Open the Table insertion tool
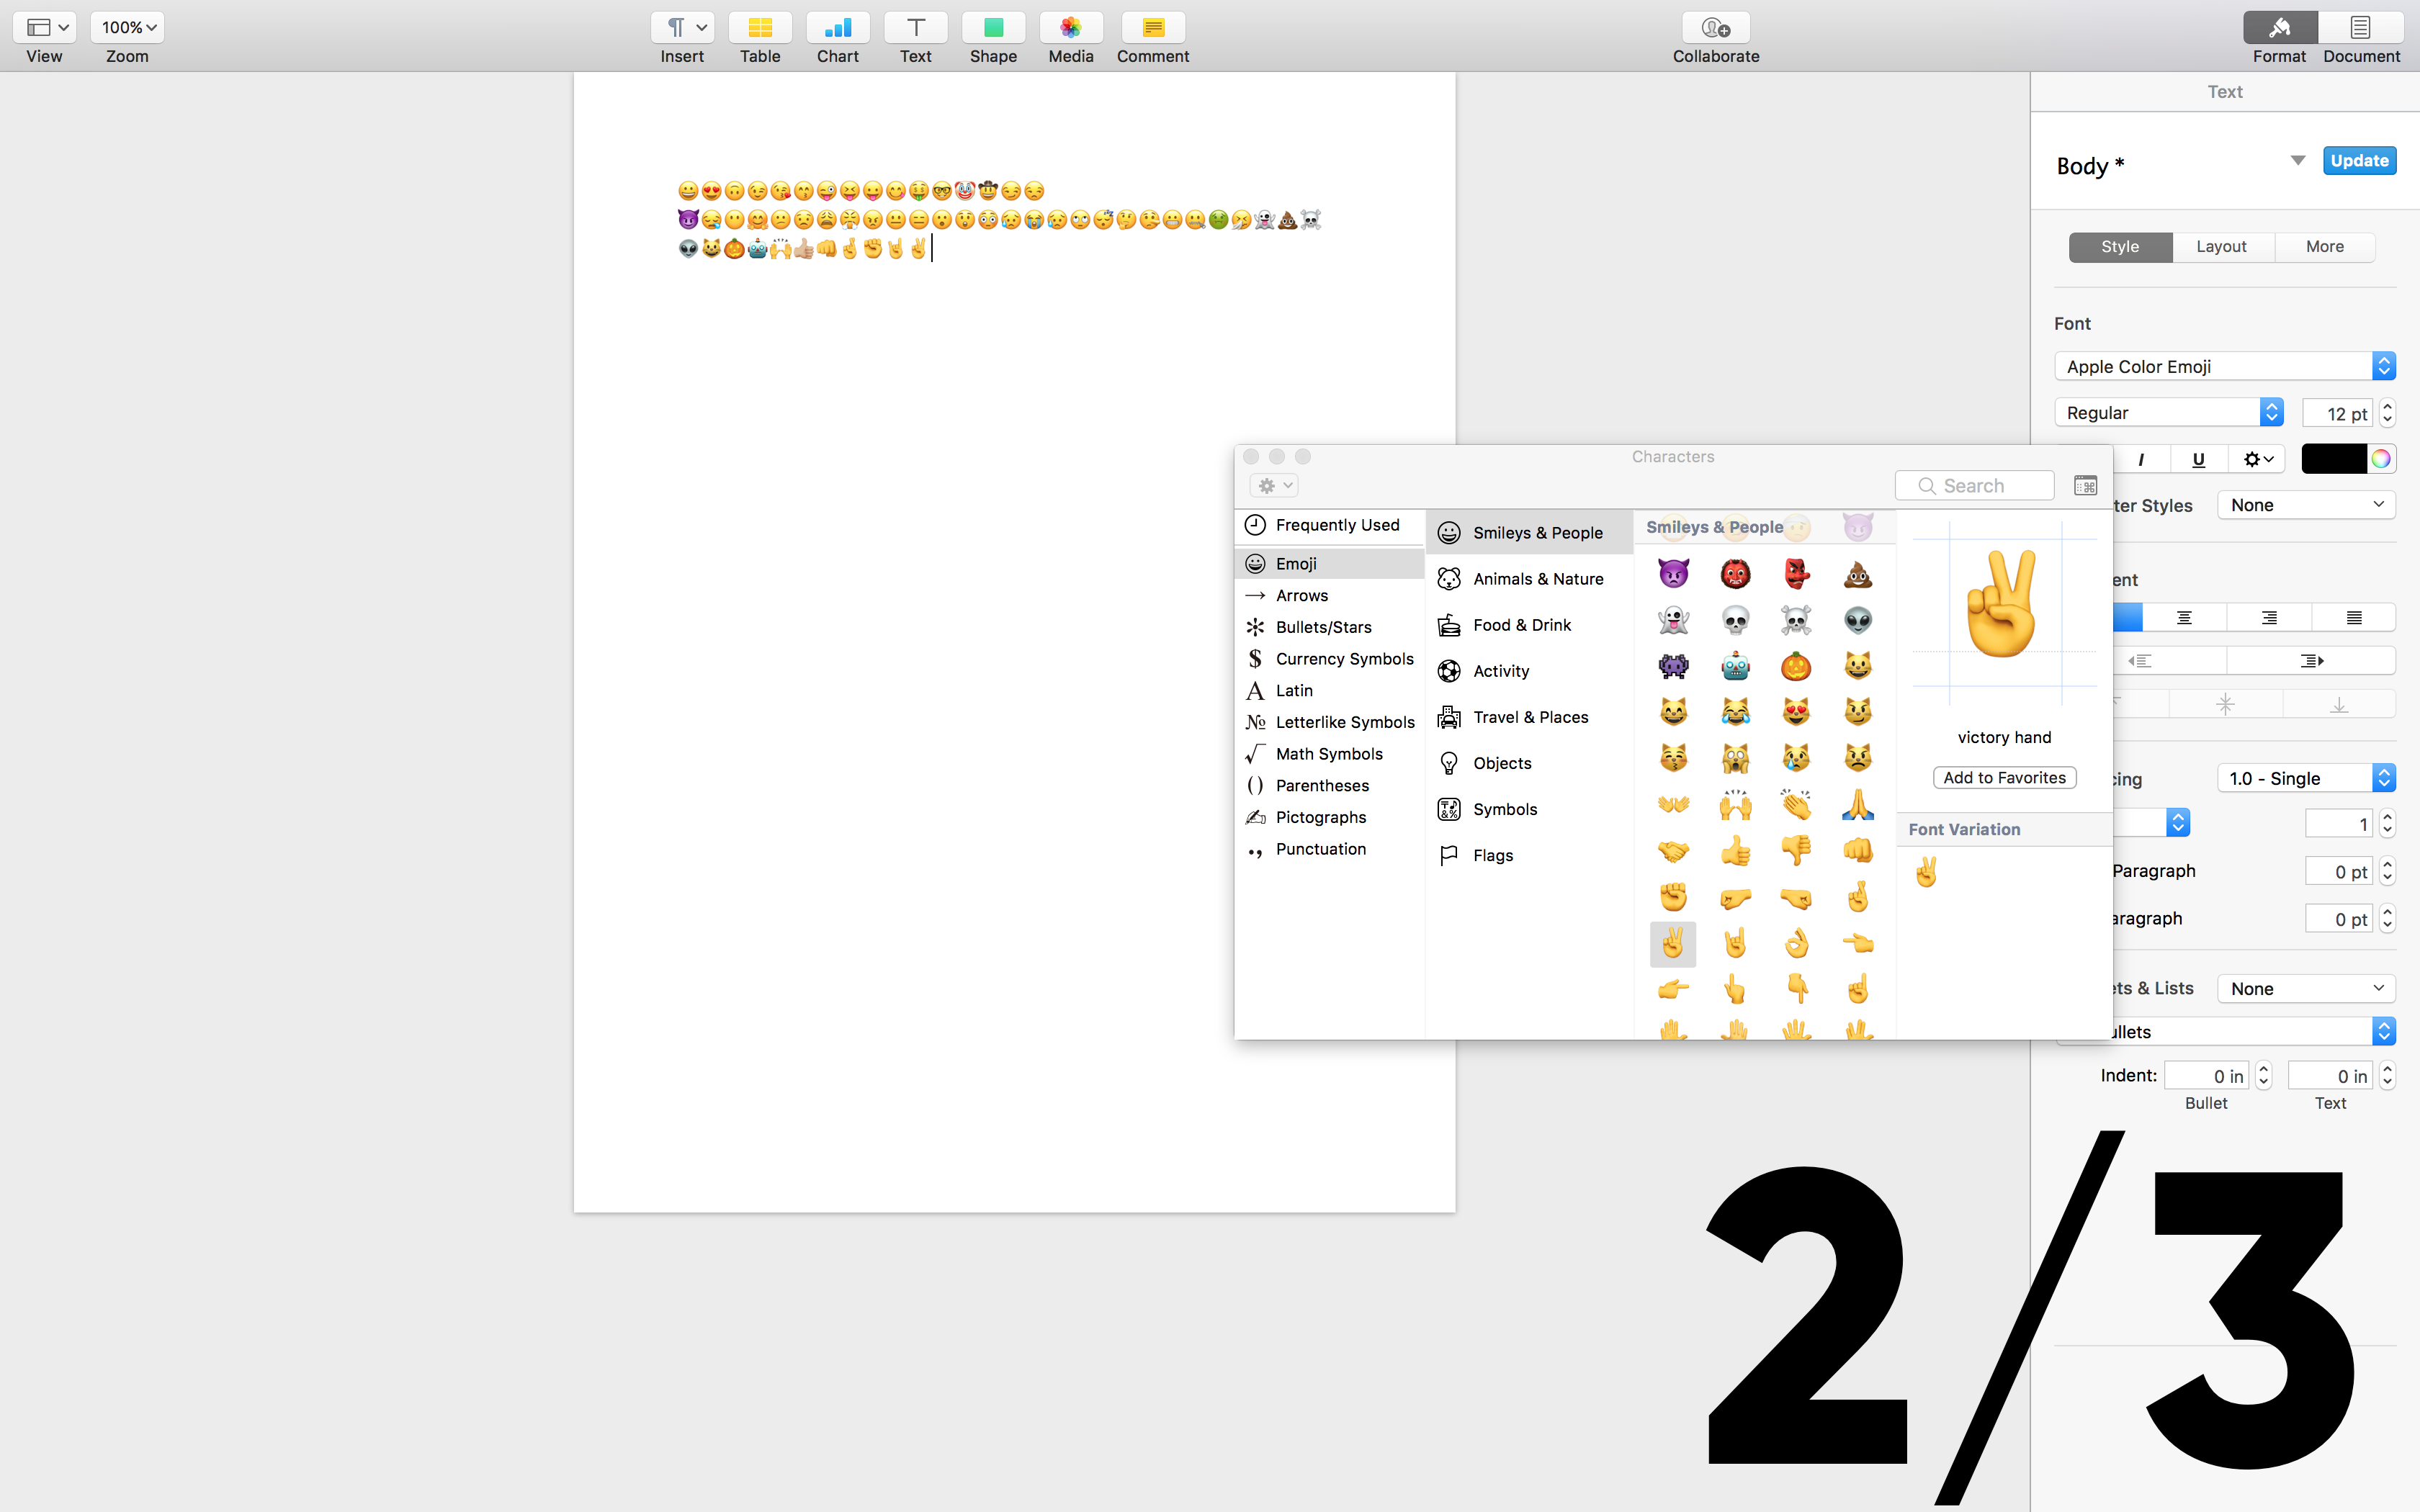Viewport: 2420px width, 1512px height. [x=759, y=28]
